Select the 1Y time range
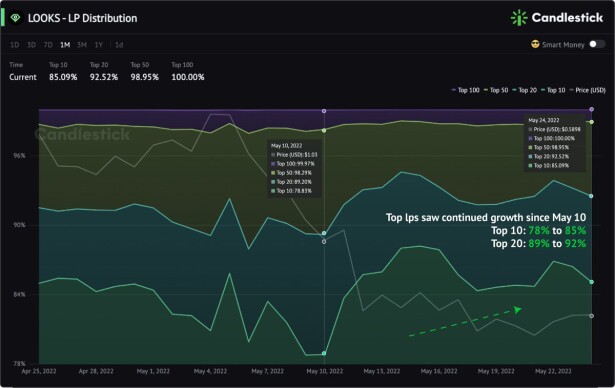The height and width of the screenshot is (388, 615). coord(98,45)
